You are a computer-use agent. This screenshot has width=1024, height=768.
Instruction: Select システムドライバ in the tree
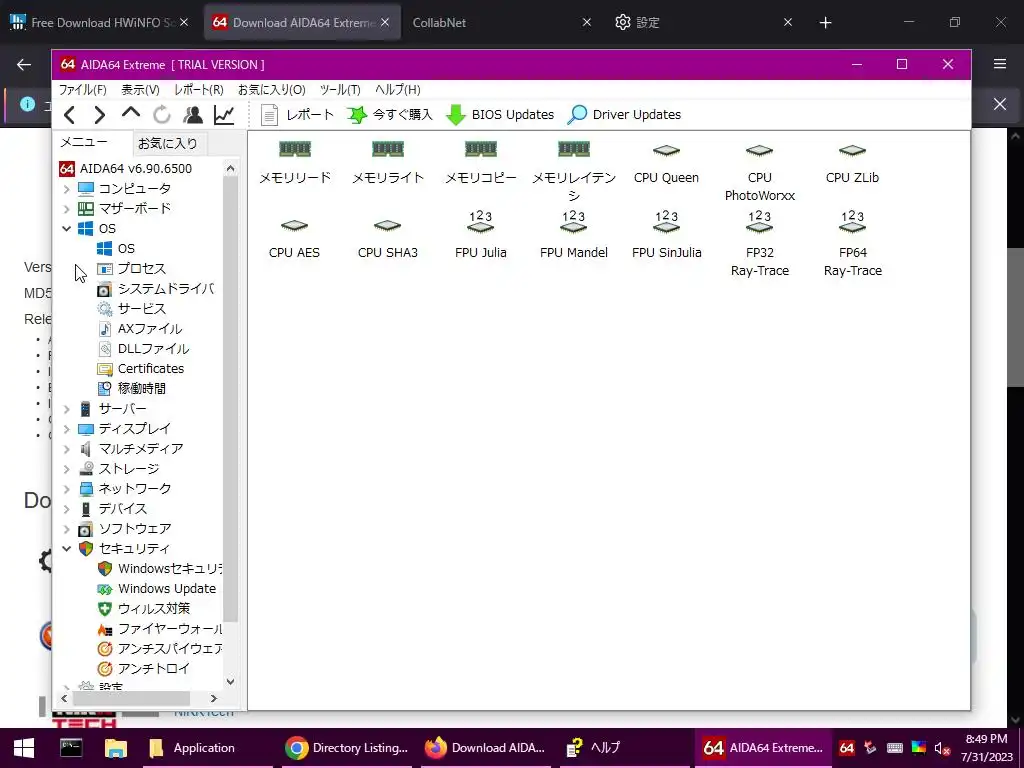155,289
